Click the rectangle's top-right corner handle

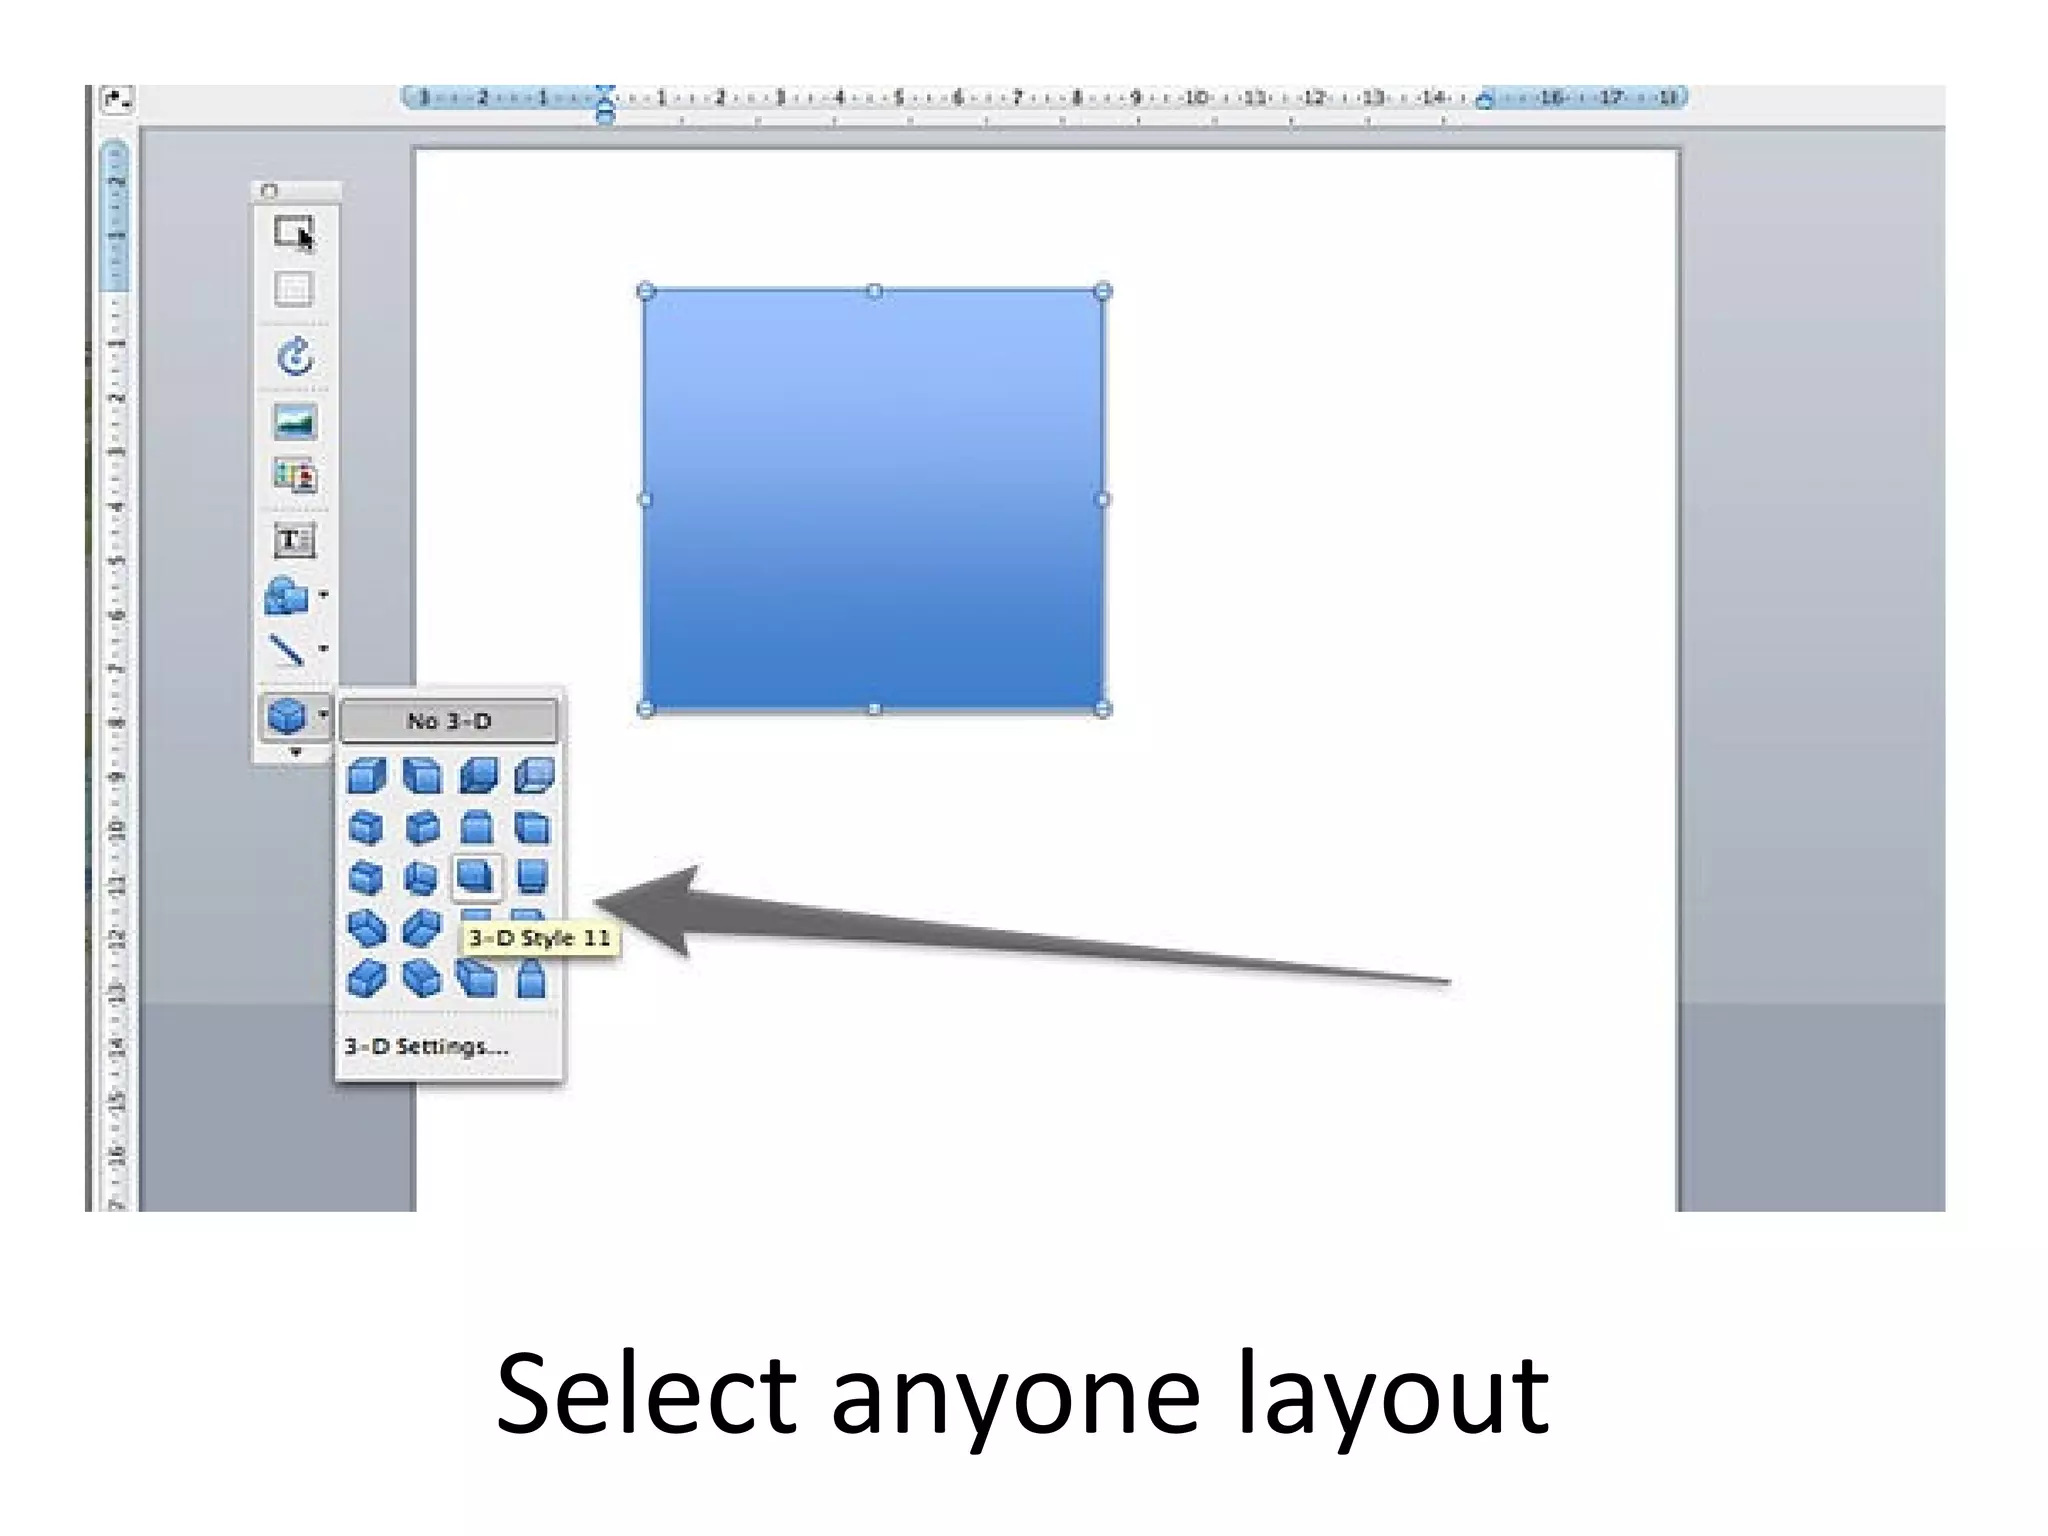[1103, 291]
